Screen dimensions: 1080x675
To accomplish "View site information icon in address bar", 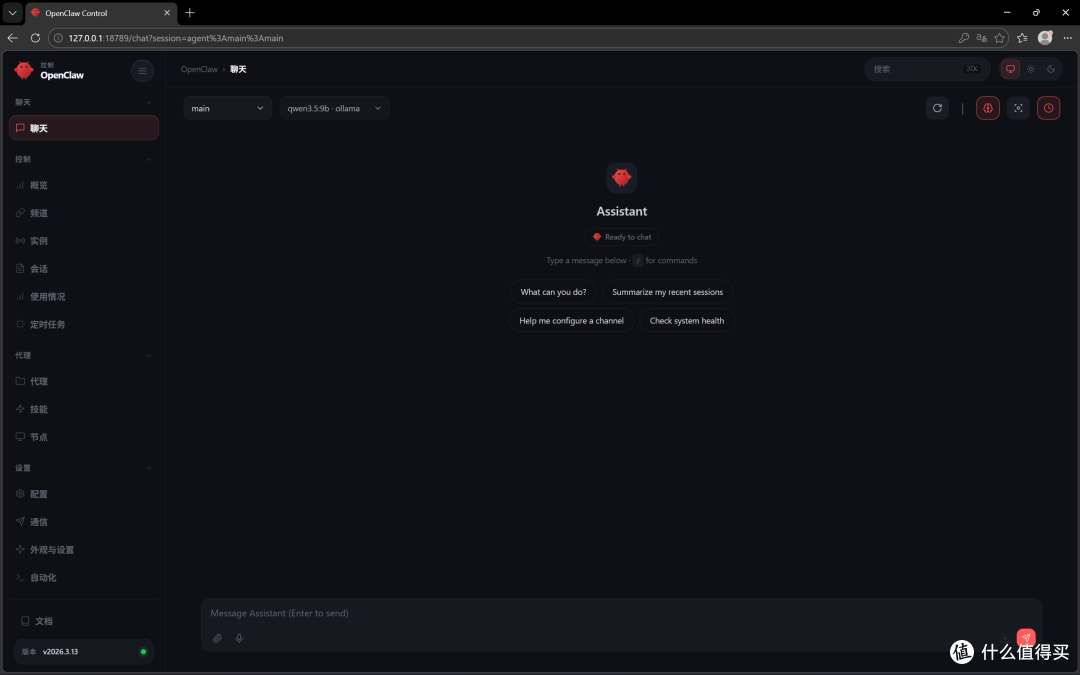I will point(59,38).
